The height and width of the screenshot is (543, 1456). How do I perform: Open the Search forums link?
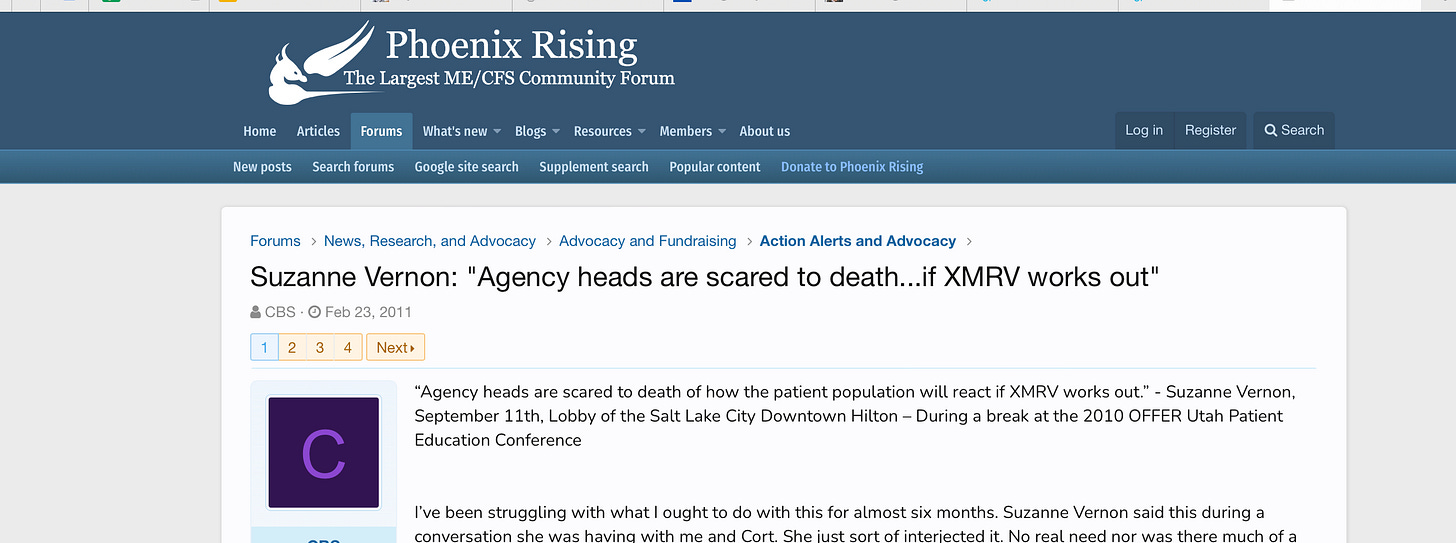353,167
